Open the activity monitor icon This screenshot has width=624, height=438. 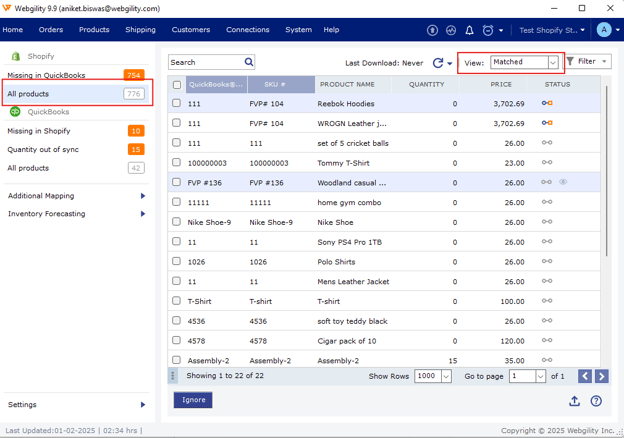(x=451, y=30)
